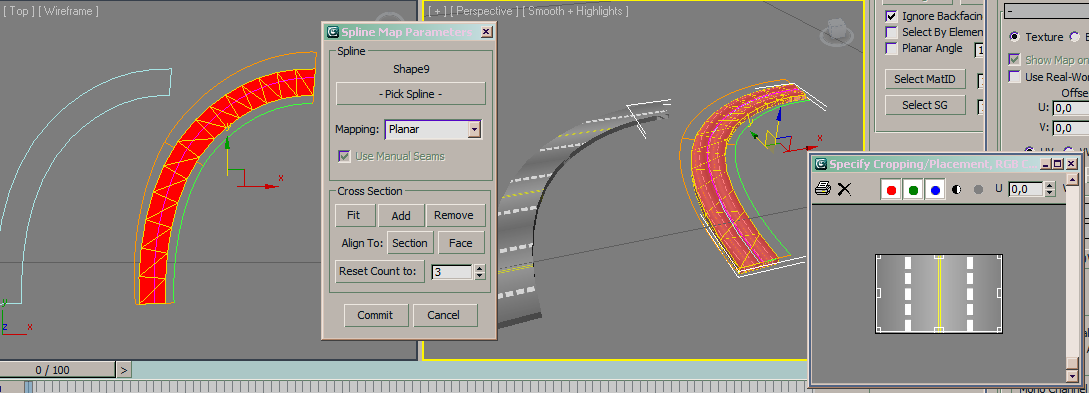1089x393 pixels.
Task: Click Commit in Spline Map Parameters
Action: (x=376, y=315)
